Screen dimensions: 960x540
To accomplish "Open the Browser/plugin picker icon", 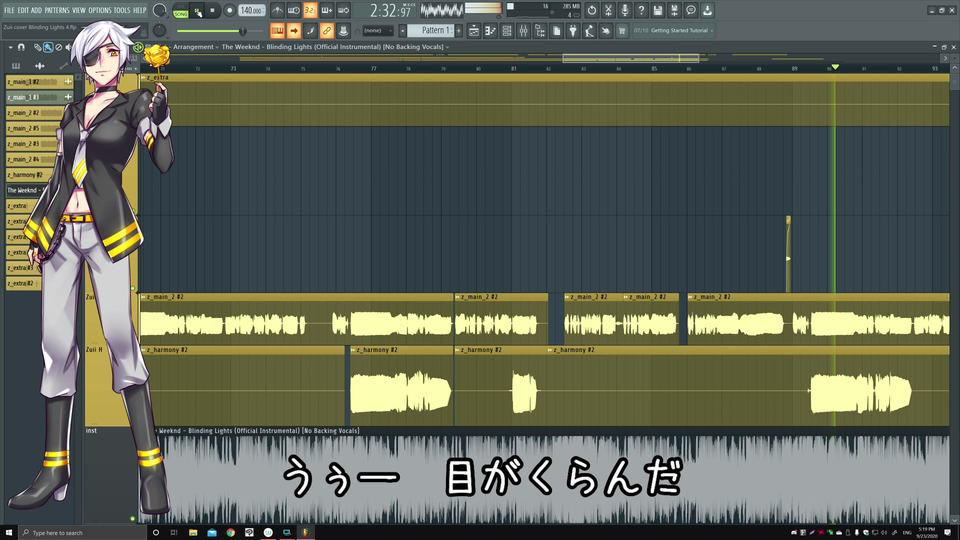I will tap(540, 31).
